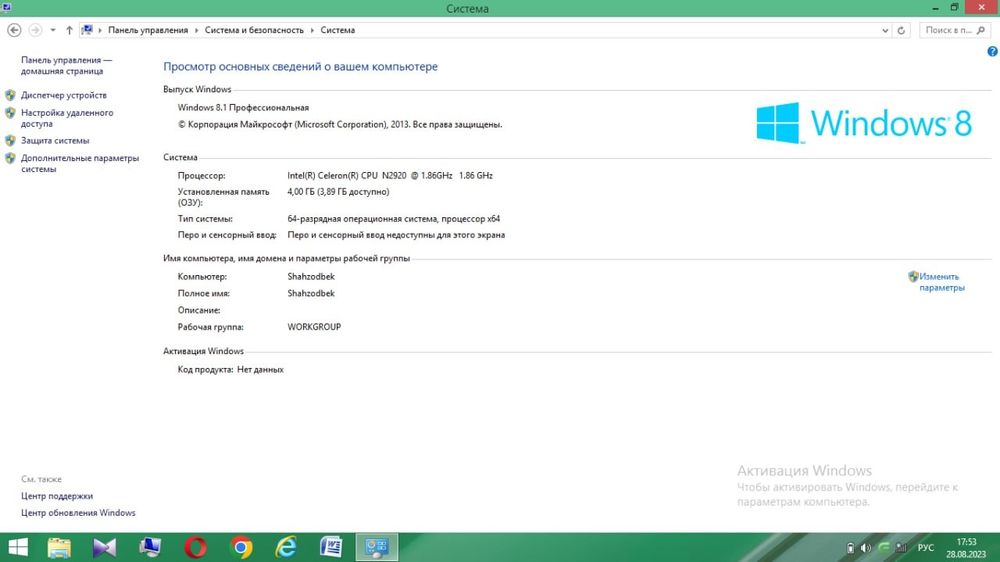
Task: Click the WORKGROUP value
Action: [x=314, y=327]
